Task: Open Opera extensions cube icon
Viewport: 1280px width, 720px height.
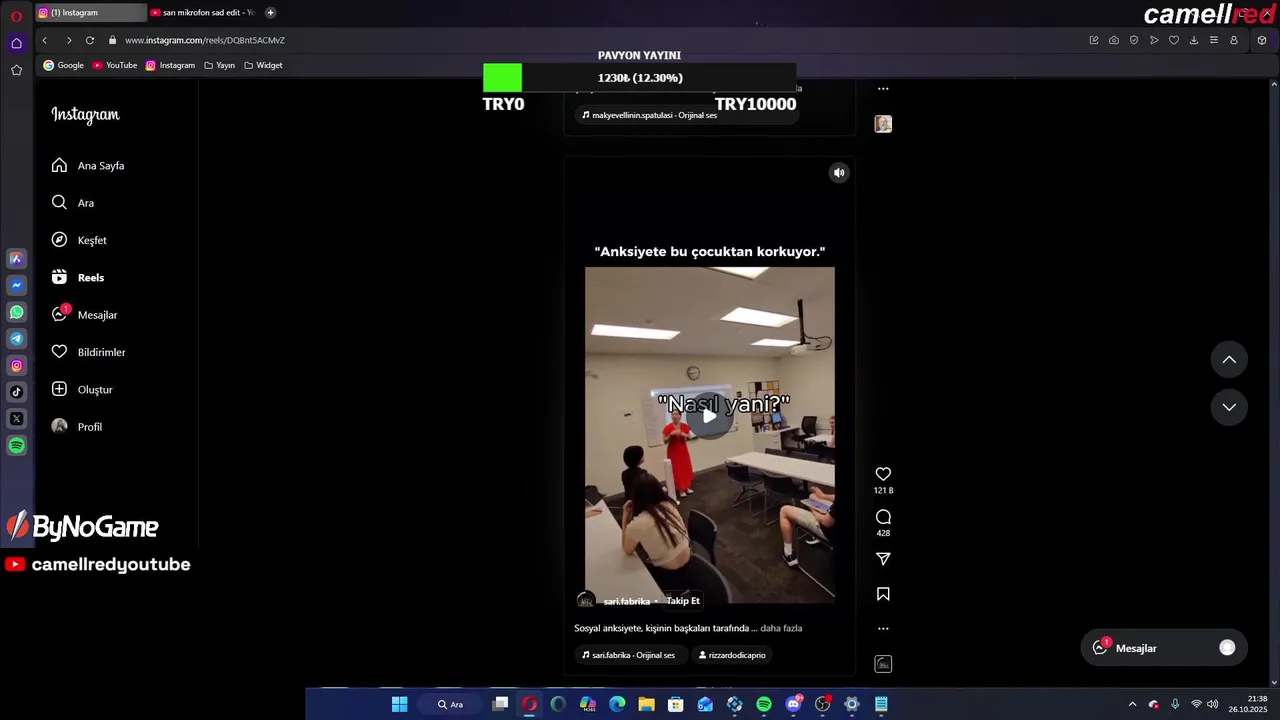Action: 1262,40
